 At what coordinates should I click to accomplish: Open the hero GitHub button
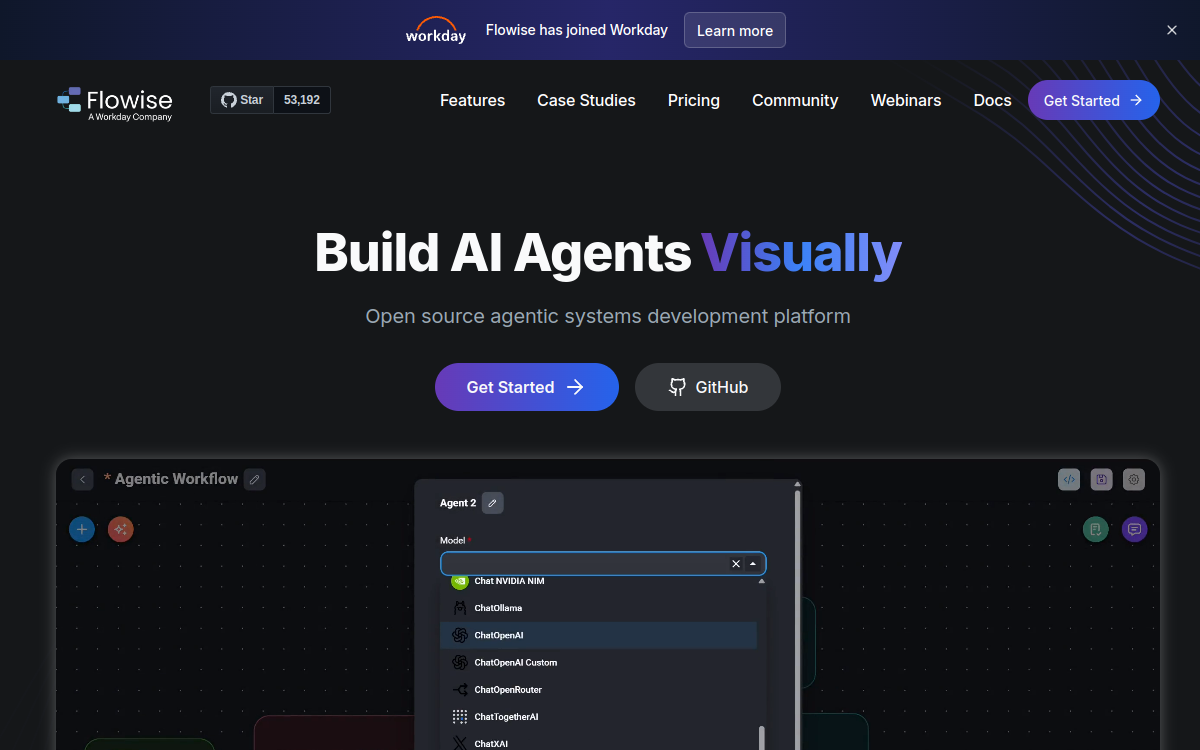point(708,387)
